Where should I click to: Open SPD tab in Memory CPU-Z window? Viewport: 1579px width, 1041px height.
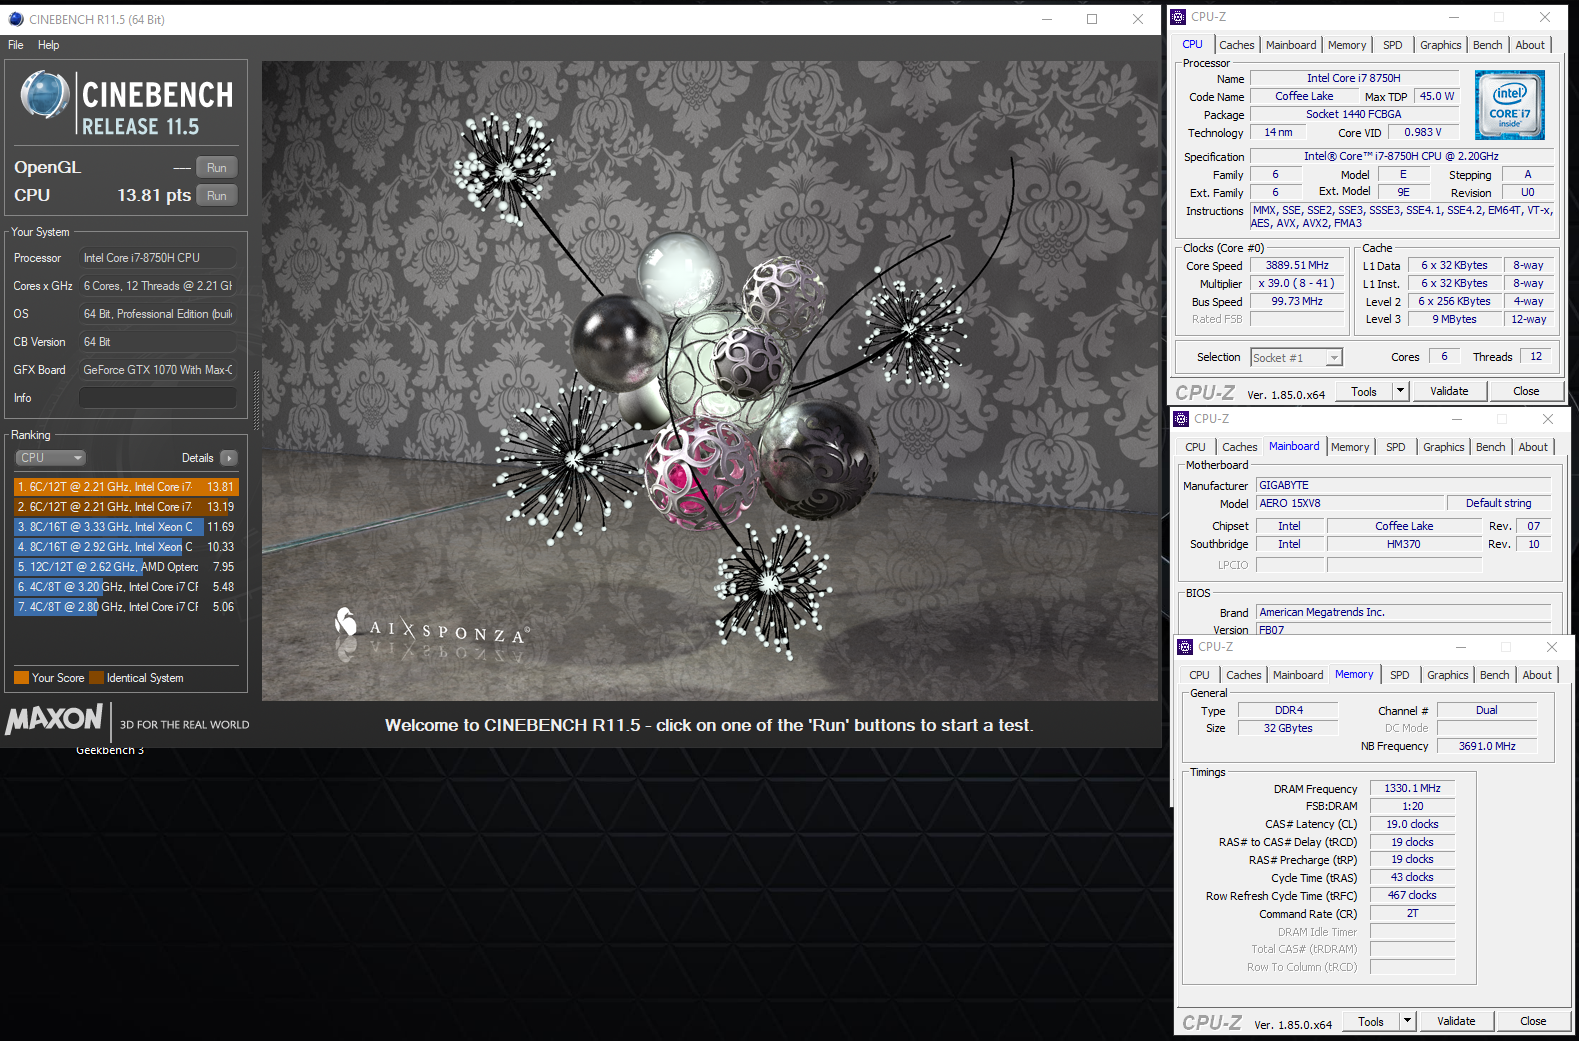(1400, 675)
